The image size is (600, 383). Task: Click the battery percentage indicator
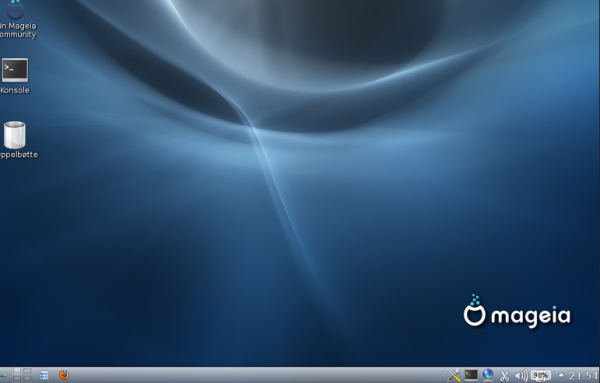point(541,375)
